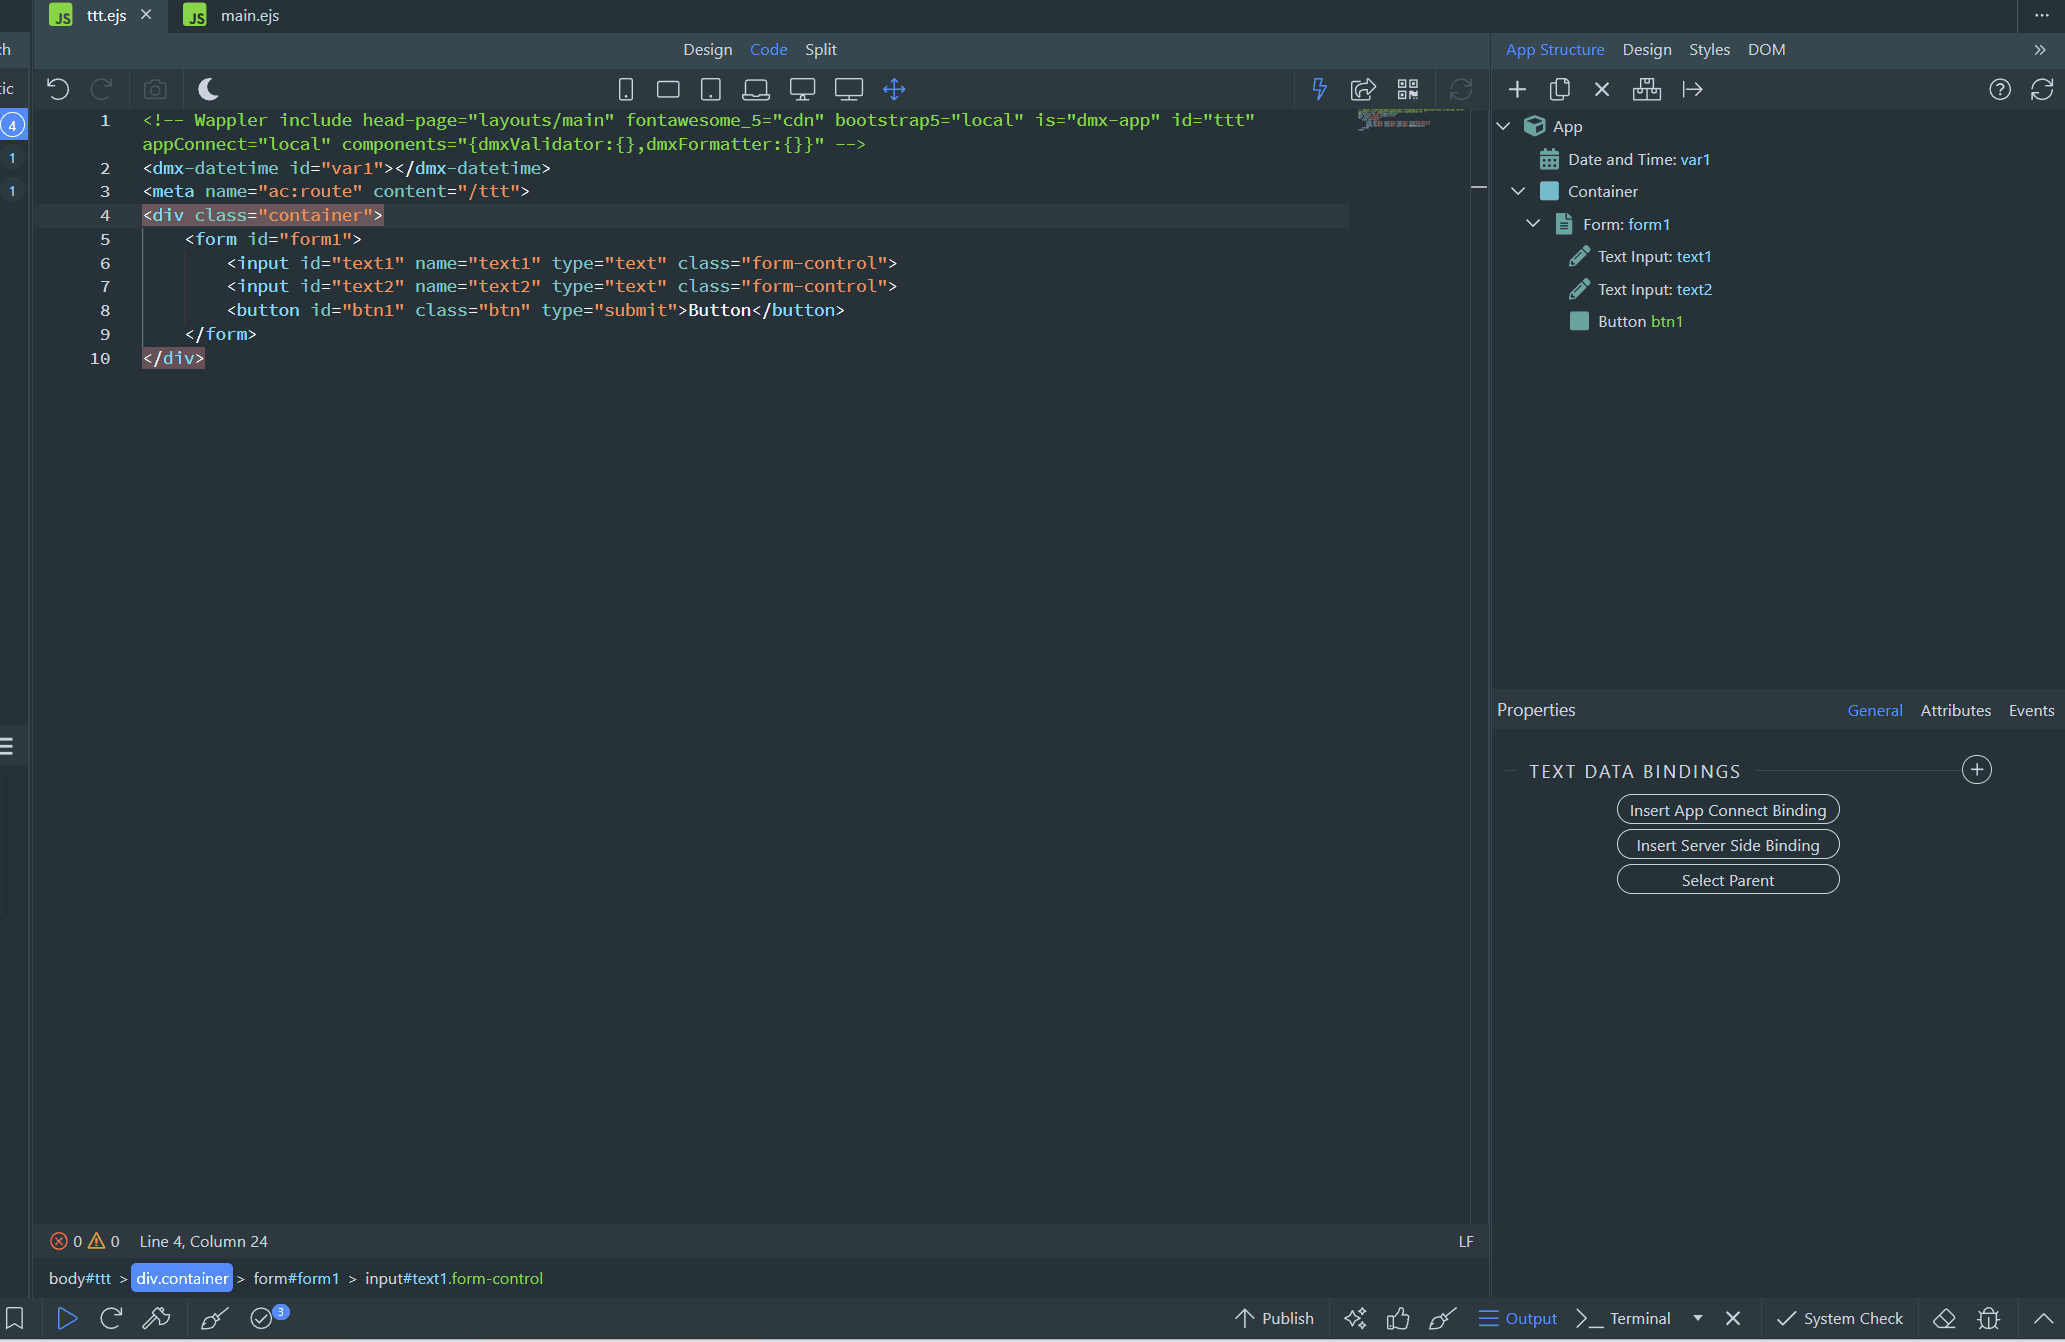
Task: Select the mobile phone portrait viewport icon
Action: point(626,90)
